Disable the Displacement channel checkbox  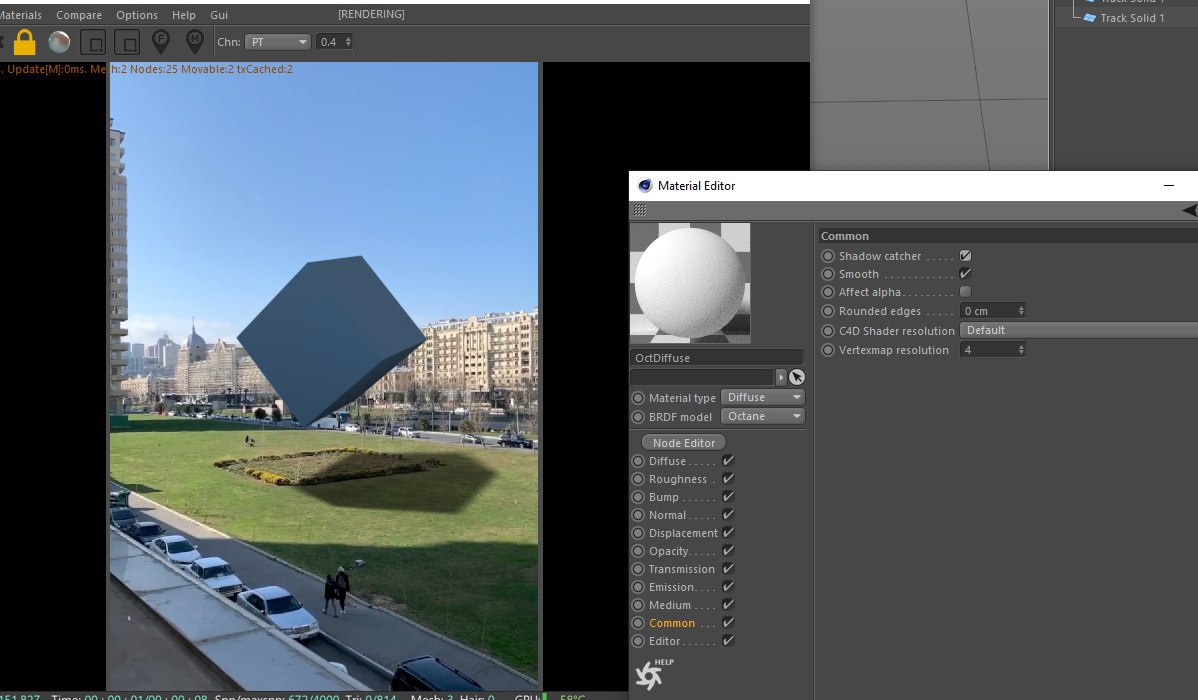728,533
